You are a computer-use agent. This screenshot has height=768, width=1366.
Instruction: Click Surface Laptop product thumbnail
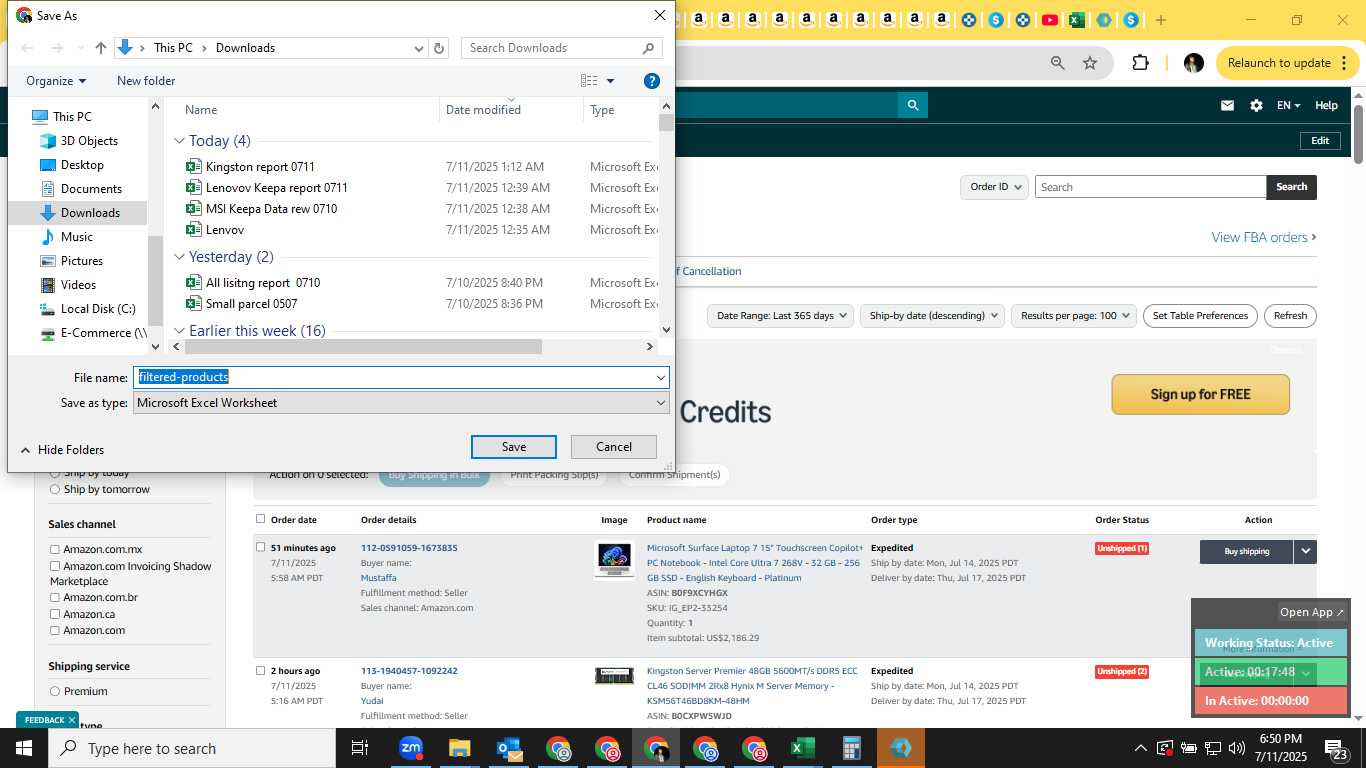(614, 560)
